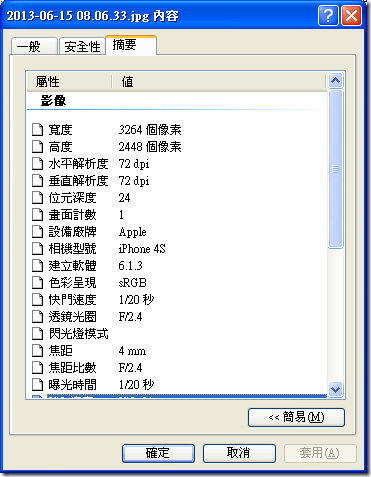Select the 閃光燈模式 property label
This screenshot has height=477, width=371.
click(78, 334)
